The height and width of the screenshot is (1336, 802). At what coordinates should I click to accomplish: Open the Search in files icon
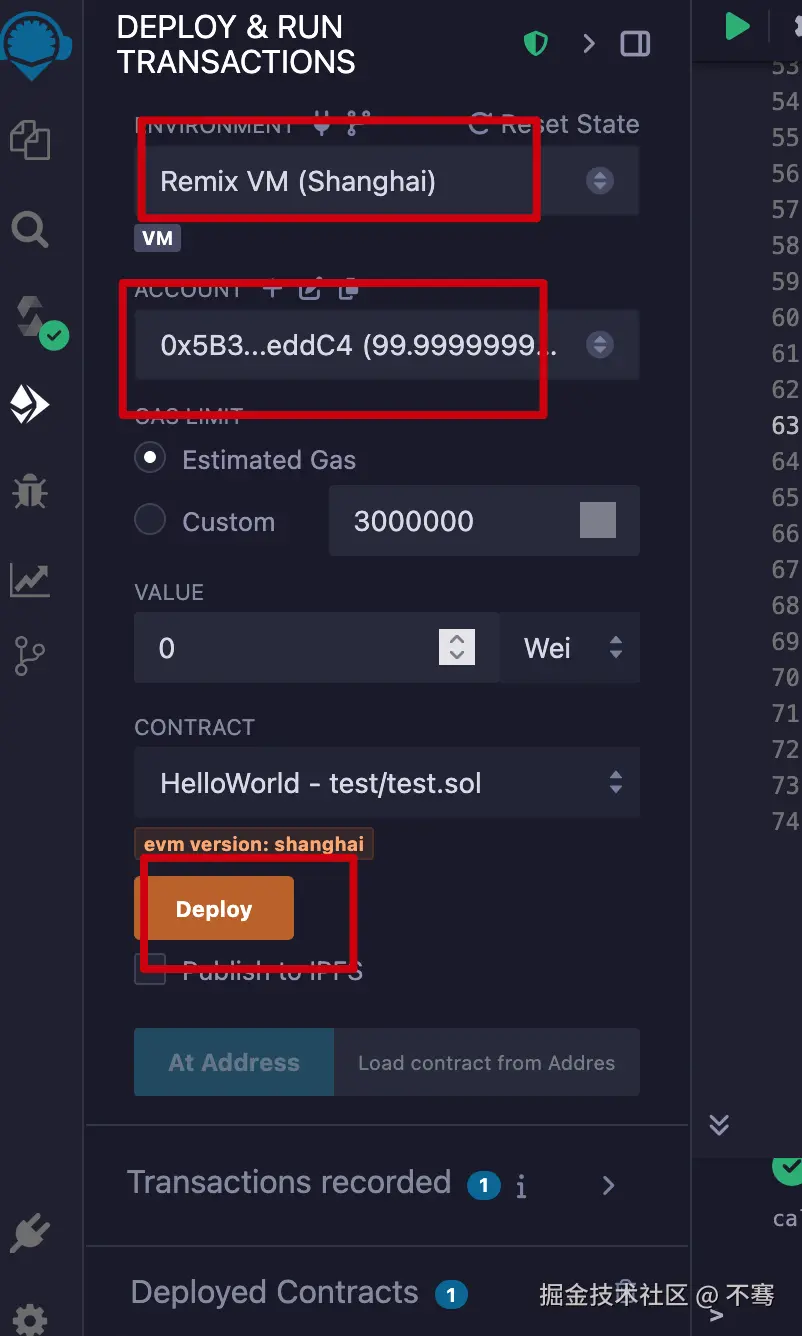coord(30,230)
